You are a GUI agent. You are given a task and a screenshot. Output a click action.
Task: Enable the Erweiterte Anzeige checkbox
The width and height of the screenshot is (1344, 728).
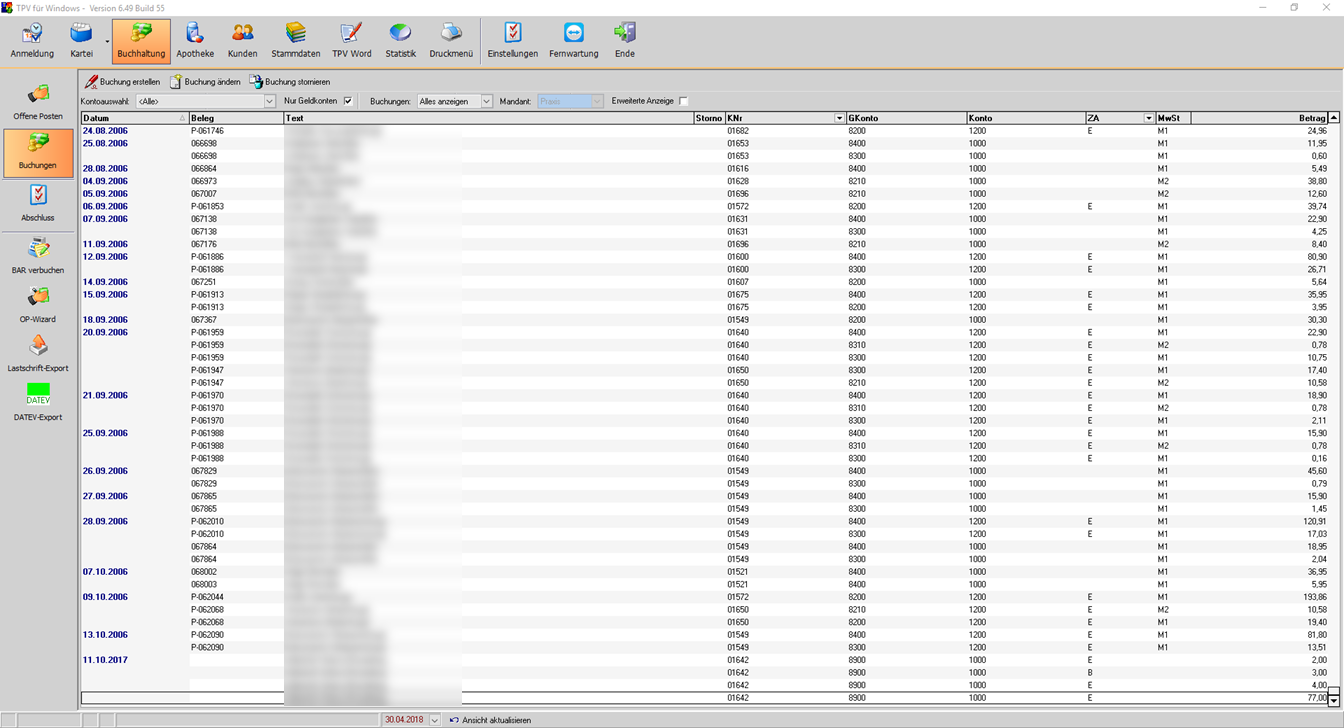pyautogui.click(x=683, y=101)
